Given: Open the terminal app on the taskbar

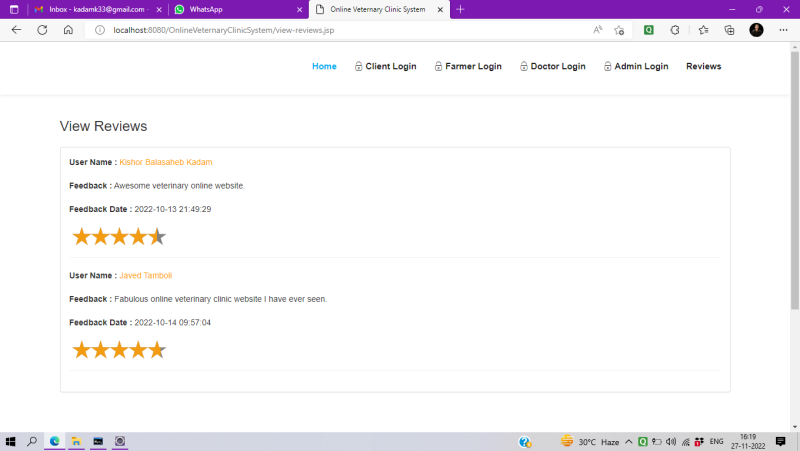Looking at the screenshot, I should coord(98,441).
